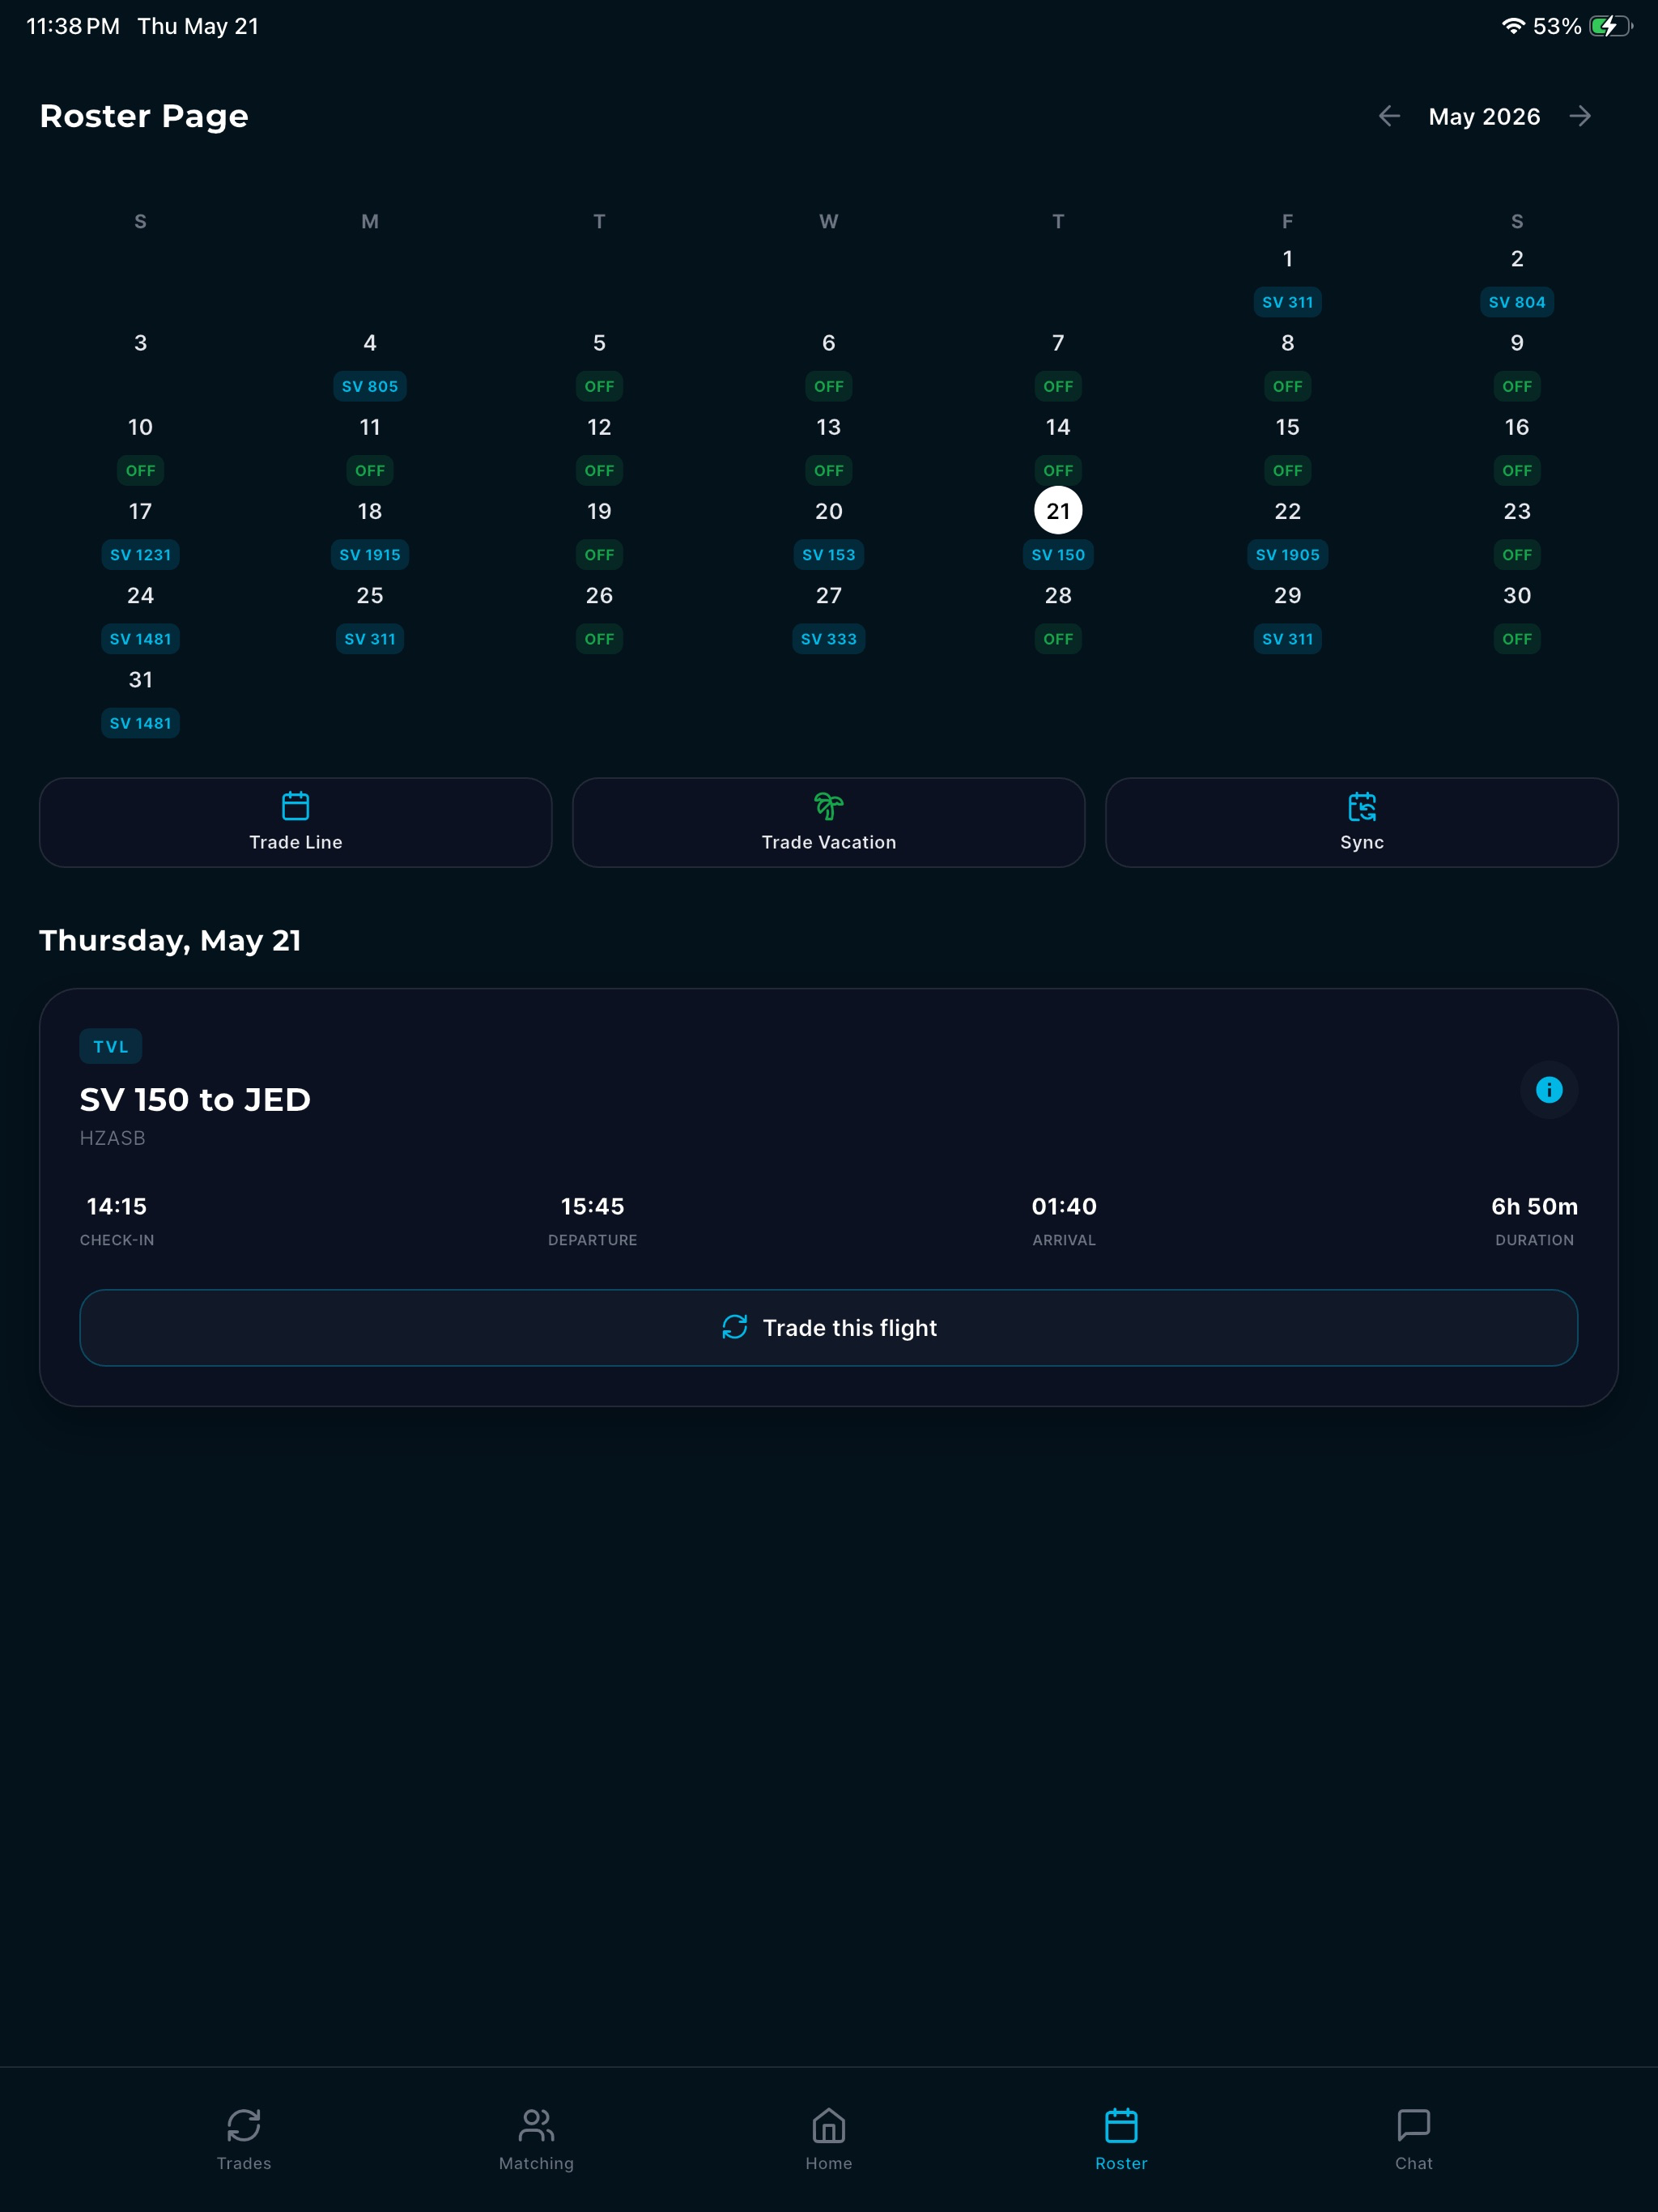The image size is (1658, 2212).
Task: Tap SV 150 flight badge on calendar
Action: pyautogui.click(x=1058, y=554)
